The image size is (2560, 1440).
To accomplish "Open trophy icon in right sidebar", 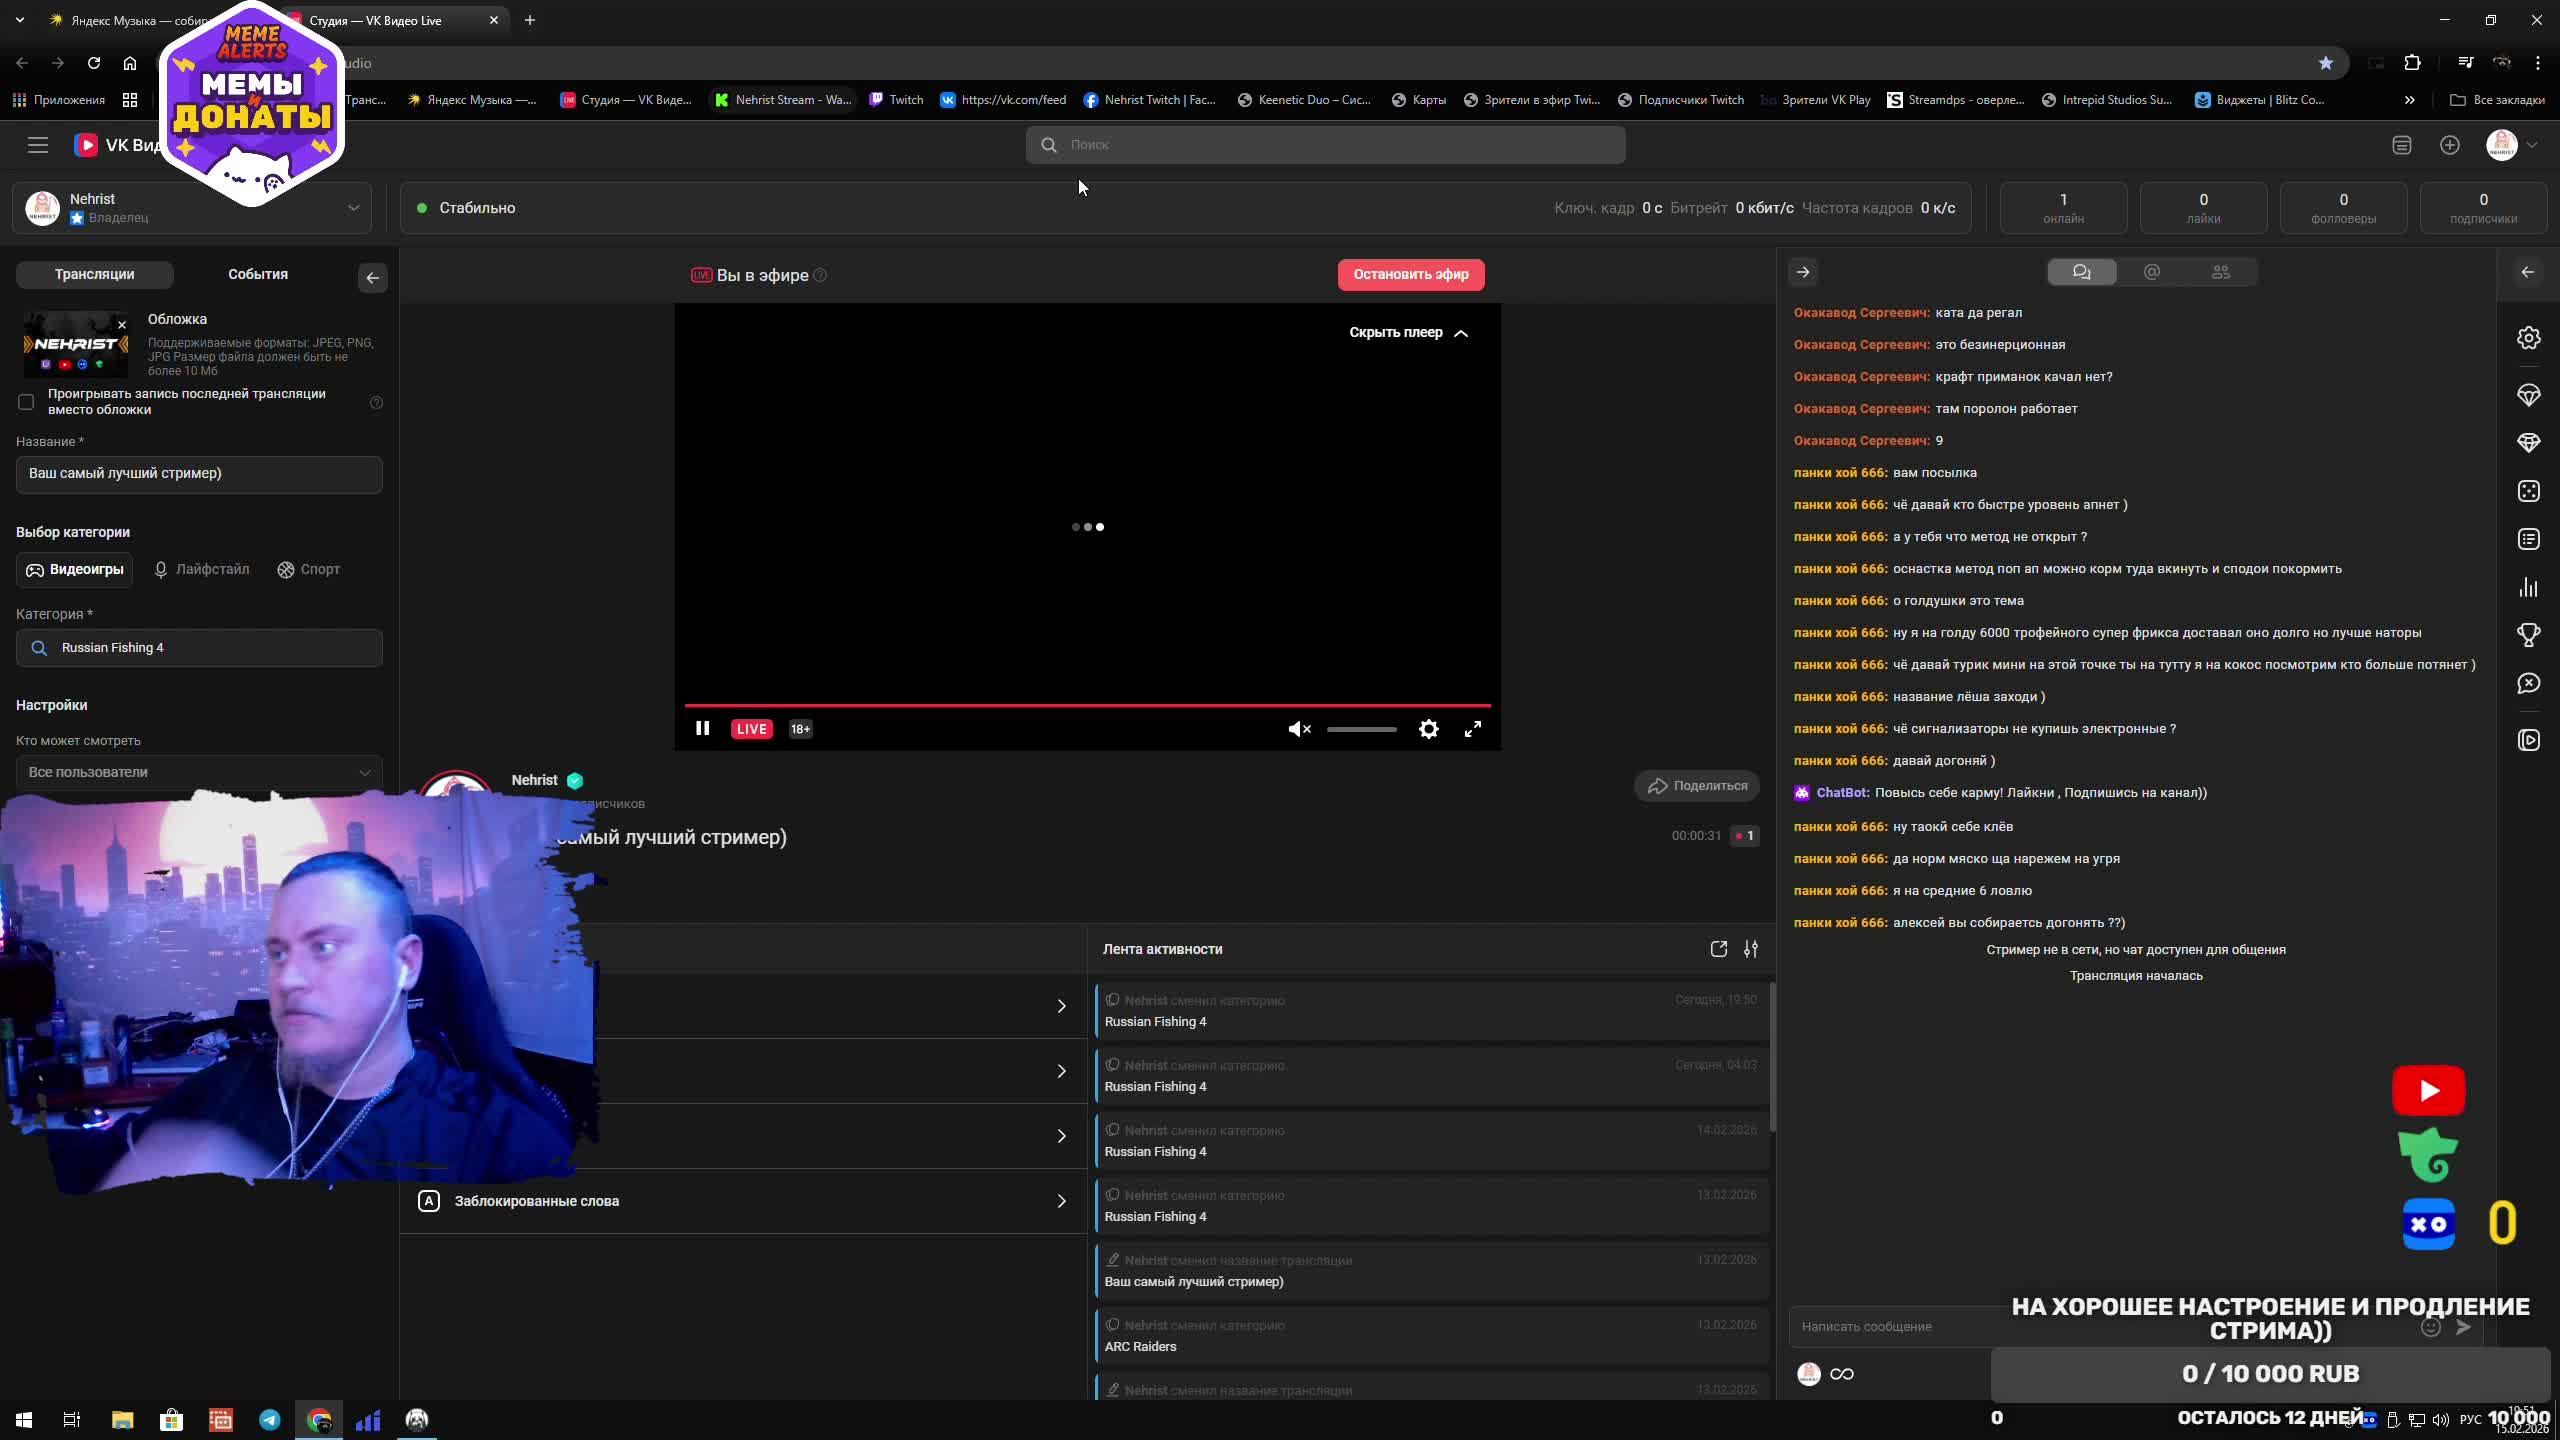I will (2528, 635).
